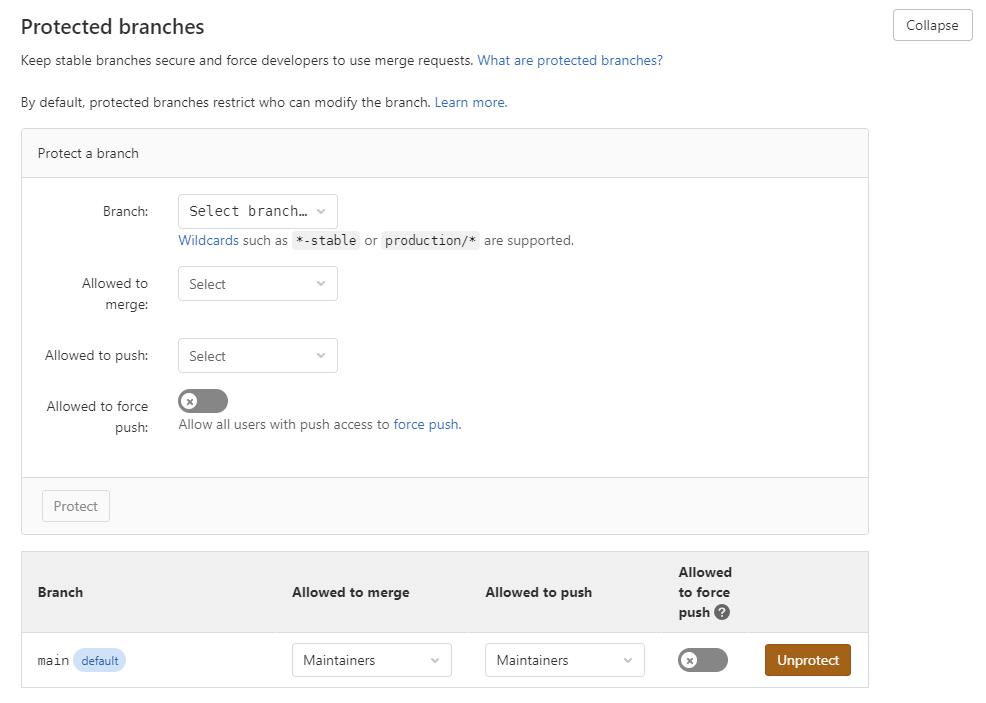Click the default badge next to main
The height and width of the screenshot is (703, 986).
pos(100,660)
